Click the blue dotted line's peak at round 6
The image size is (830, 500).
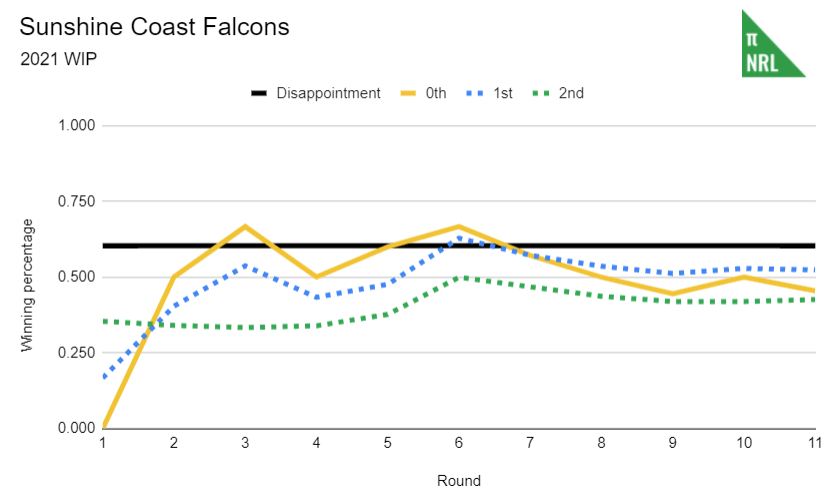[x=459, y=238]
